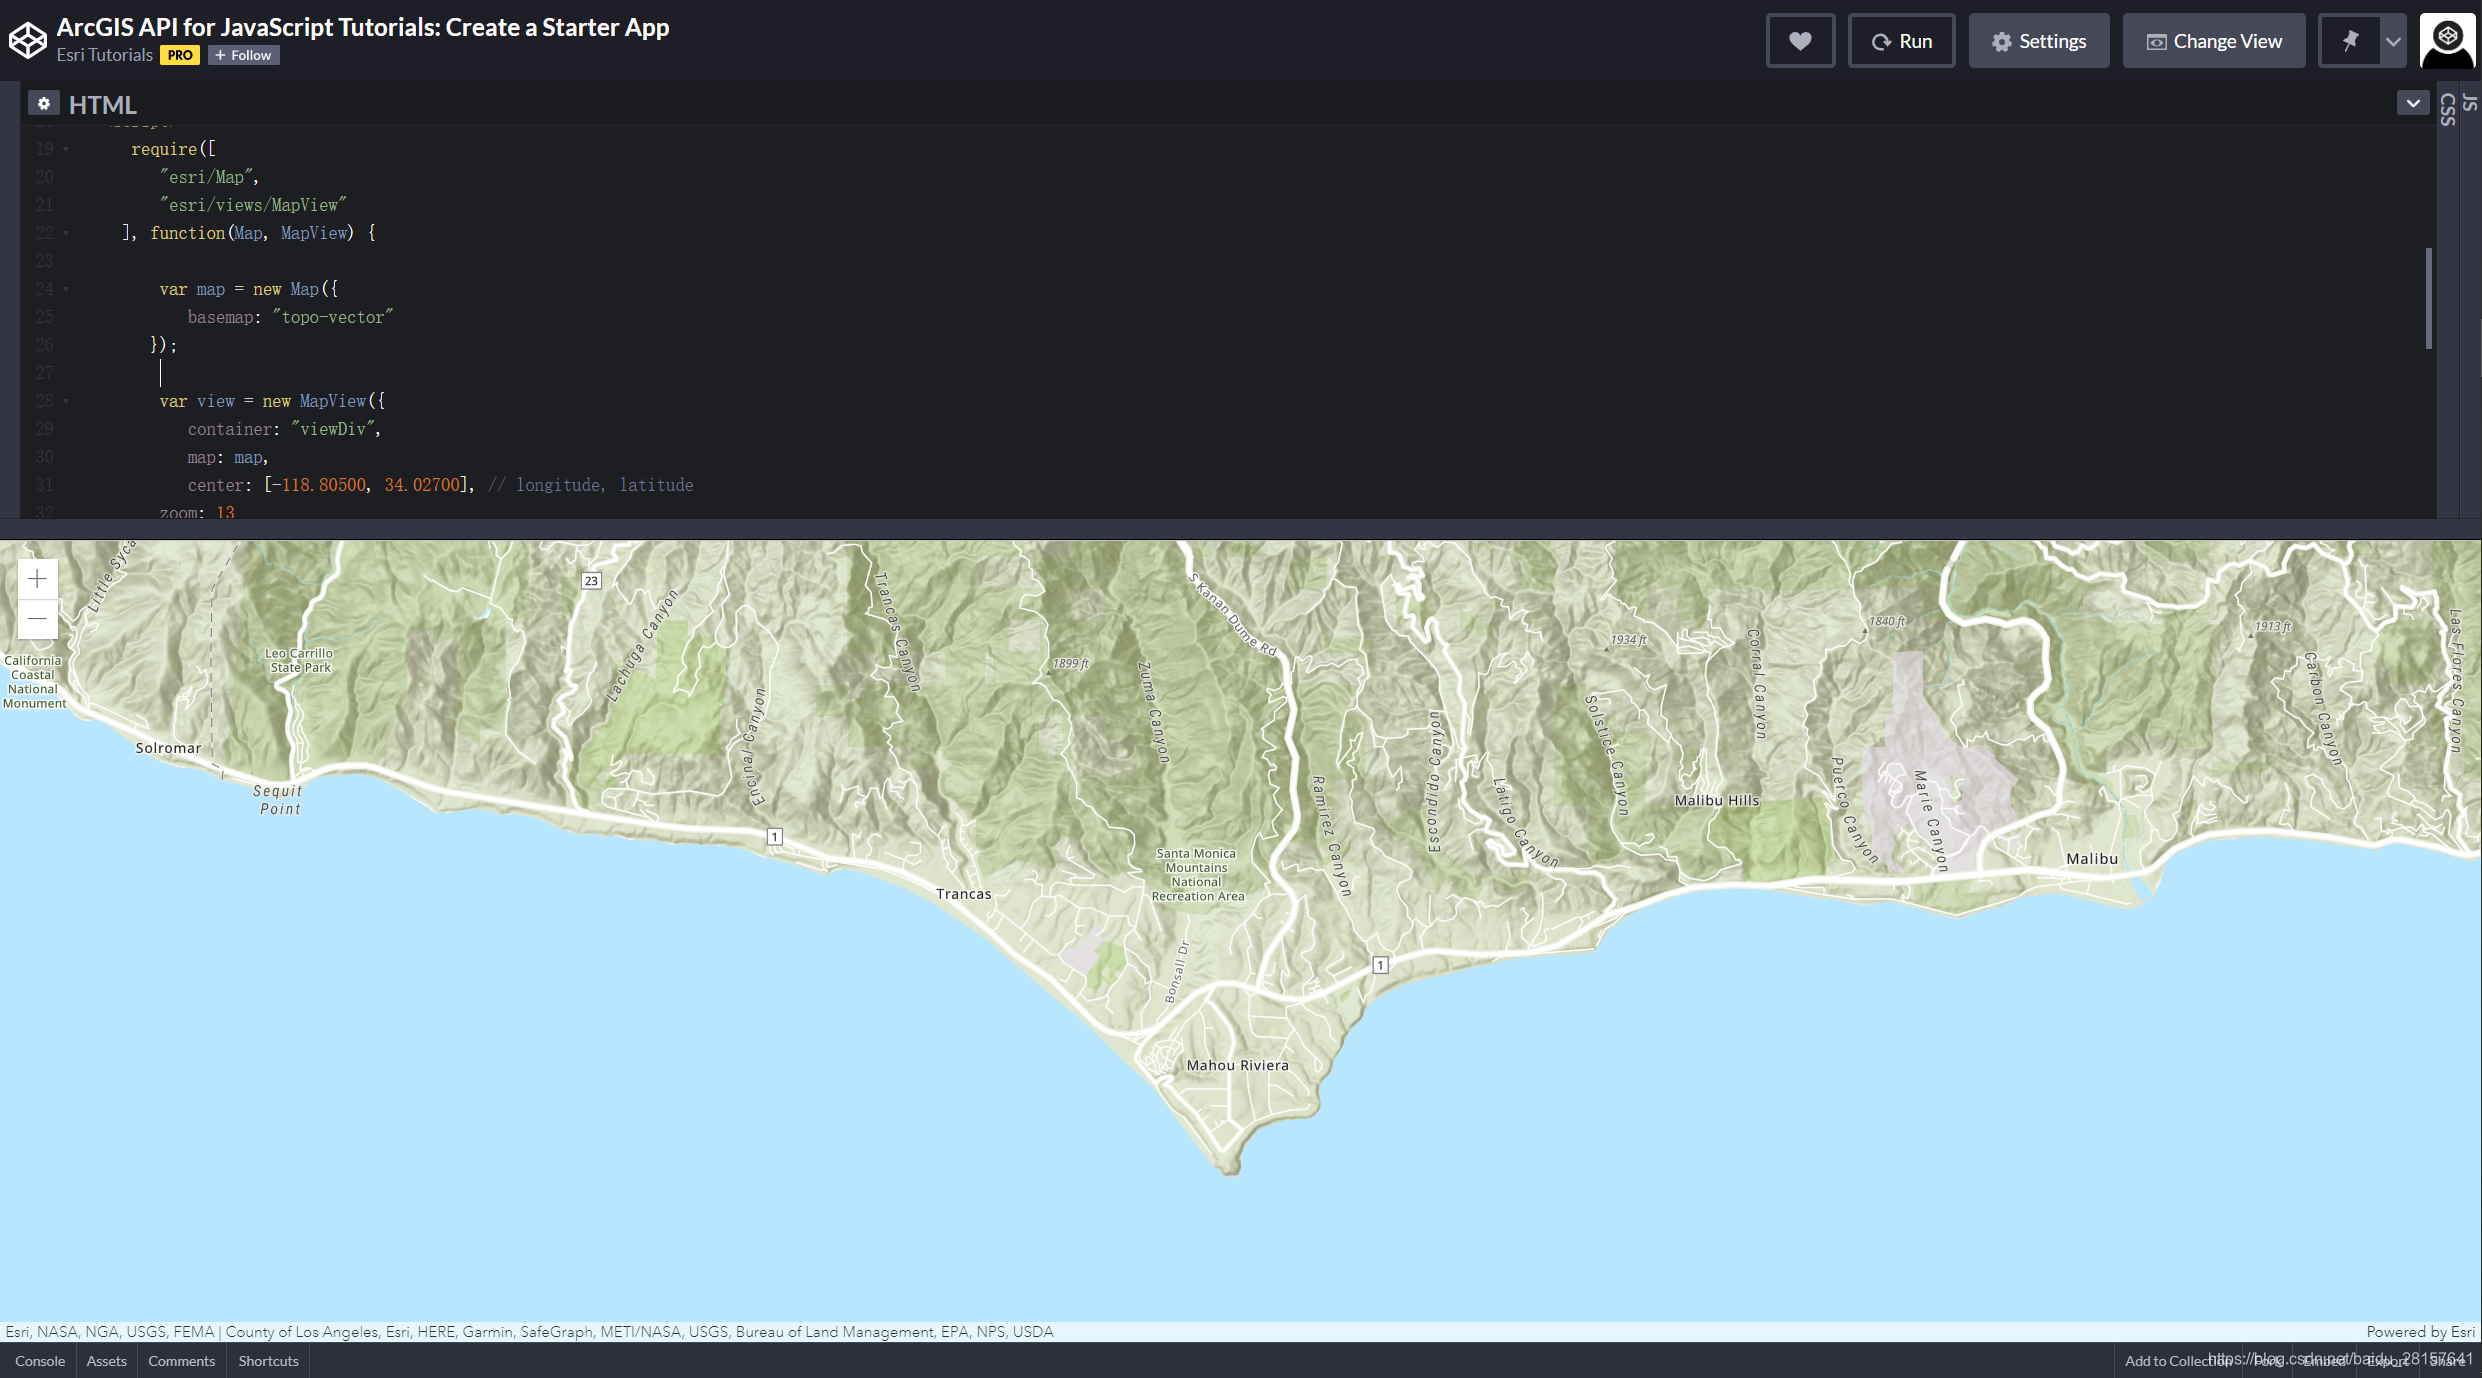Click the "viewDiv" container string
Image resolution: width=2482 pixels, height=1378 pixels.
[333, 429]
